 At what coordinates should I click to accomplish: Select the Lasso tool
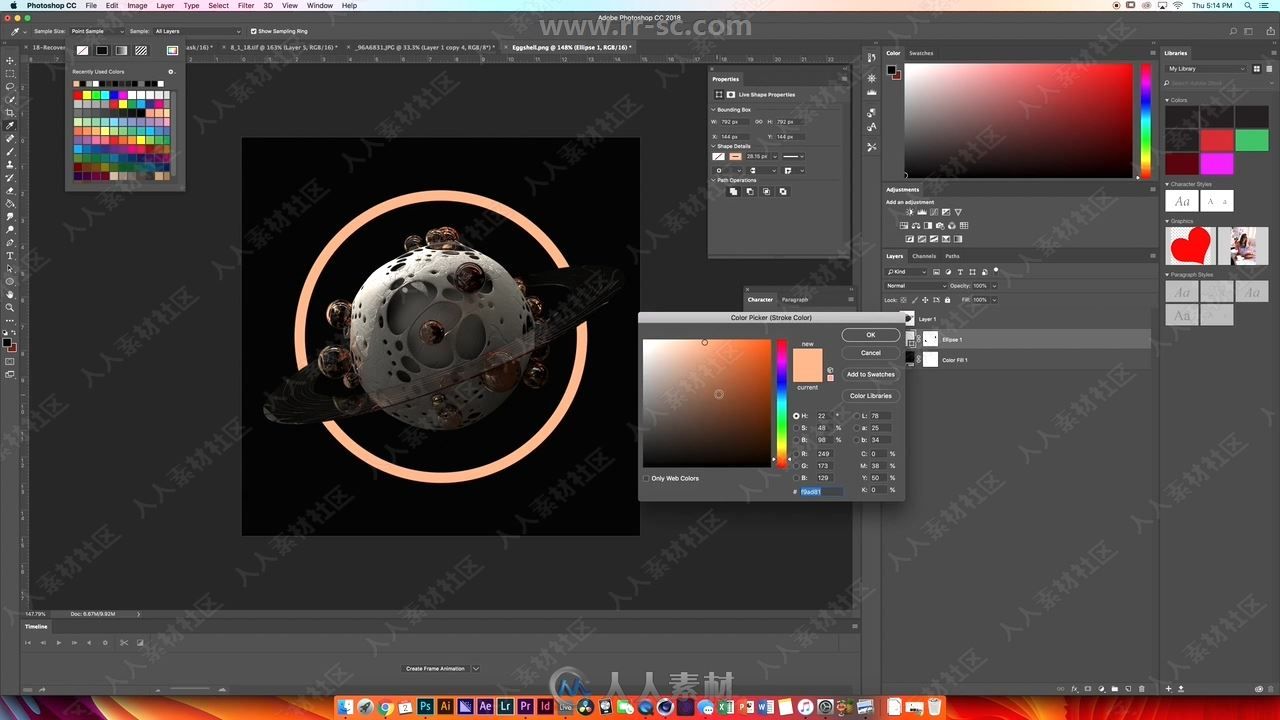(10, 87)
